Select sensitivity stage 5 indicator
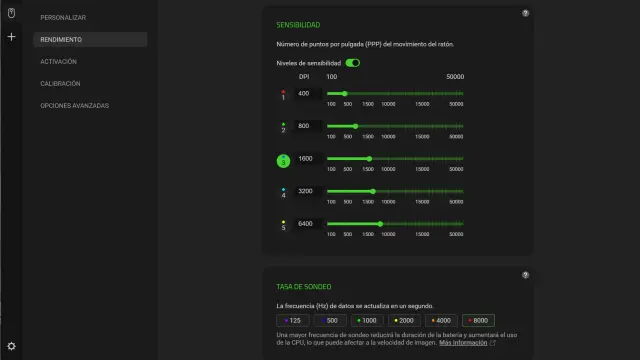This screenshot has width=640, height=360. click(x=283, y=225)
